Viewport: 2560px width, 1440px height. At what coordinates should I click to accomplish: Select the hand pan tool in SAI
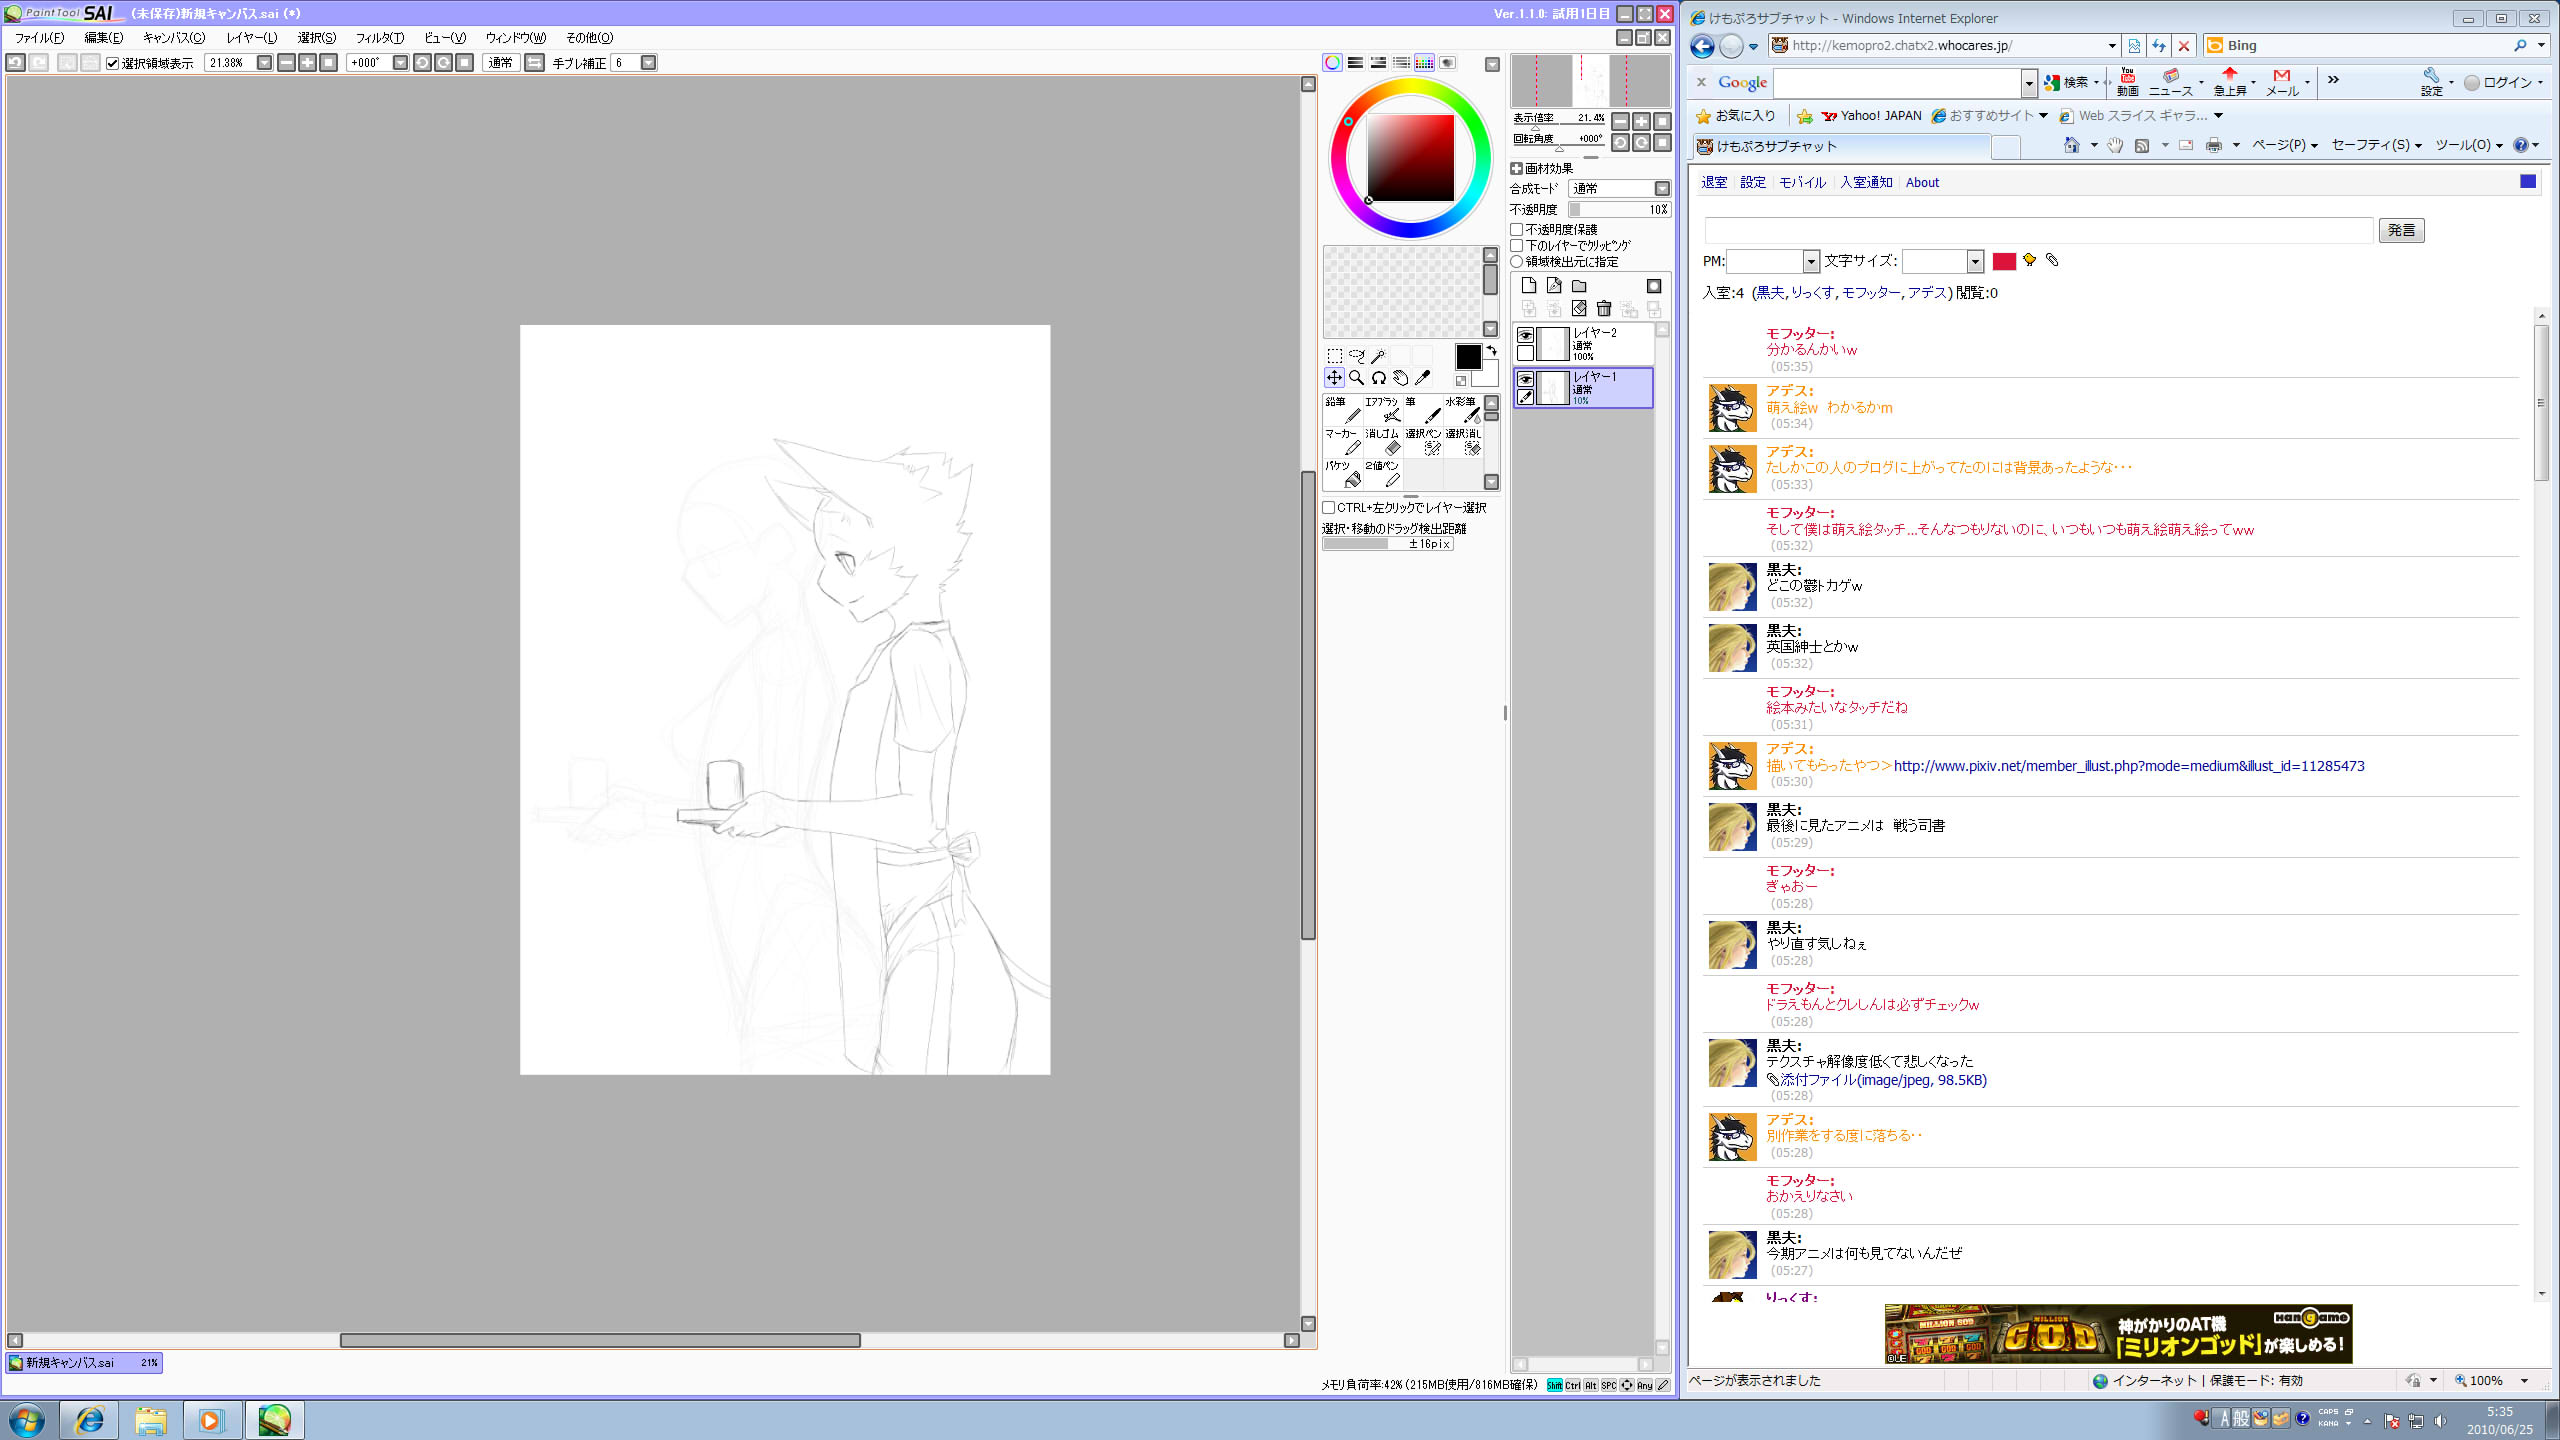tap(1400, 378)
